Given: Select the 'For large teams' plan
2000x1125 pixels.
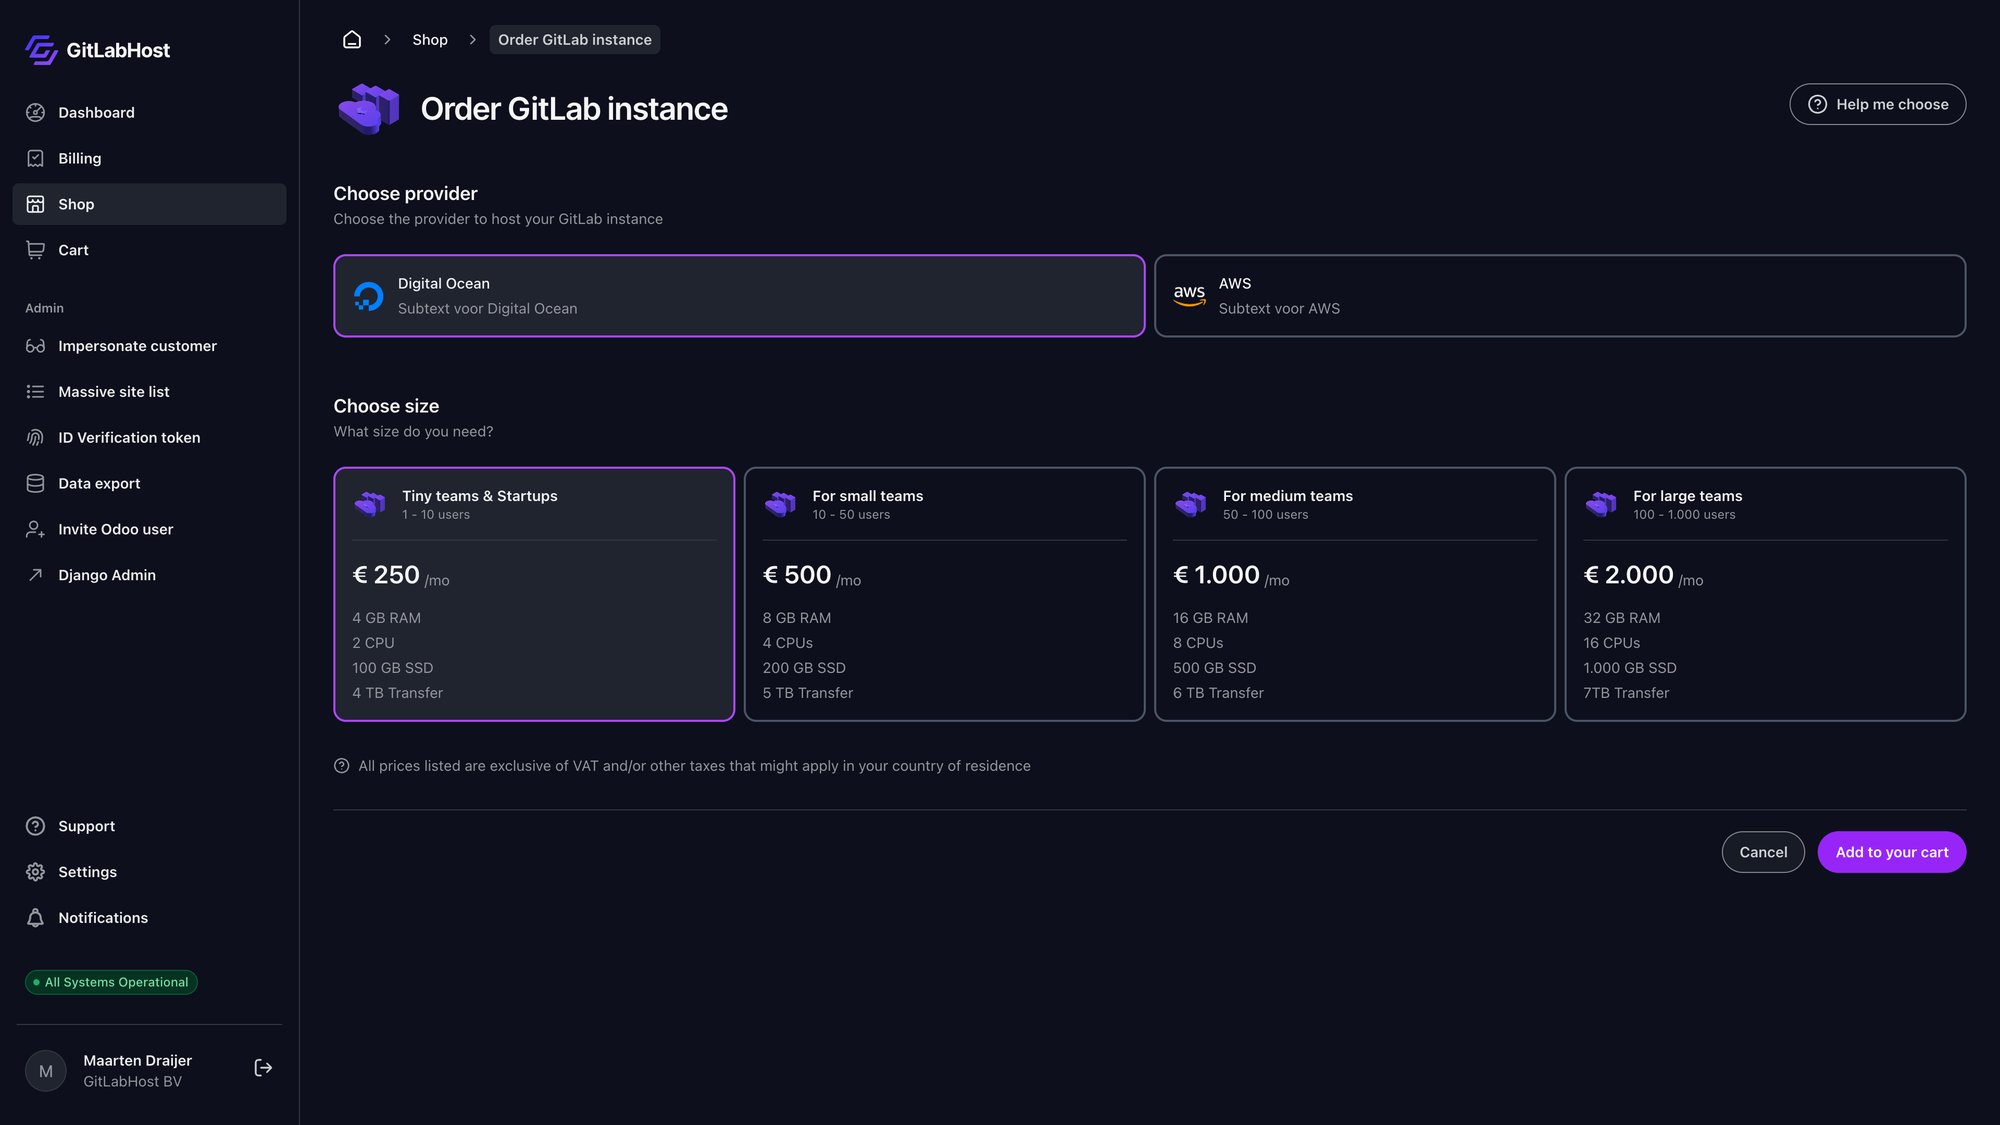Looking at the screenshot, I should tap(1765, 593).
